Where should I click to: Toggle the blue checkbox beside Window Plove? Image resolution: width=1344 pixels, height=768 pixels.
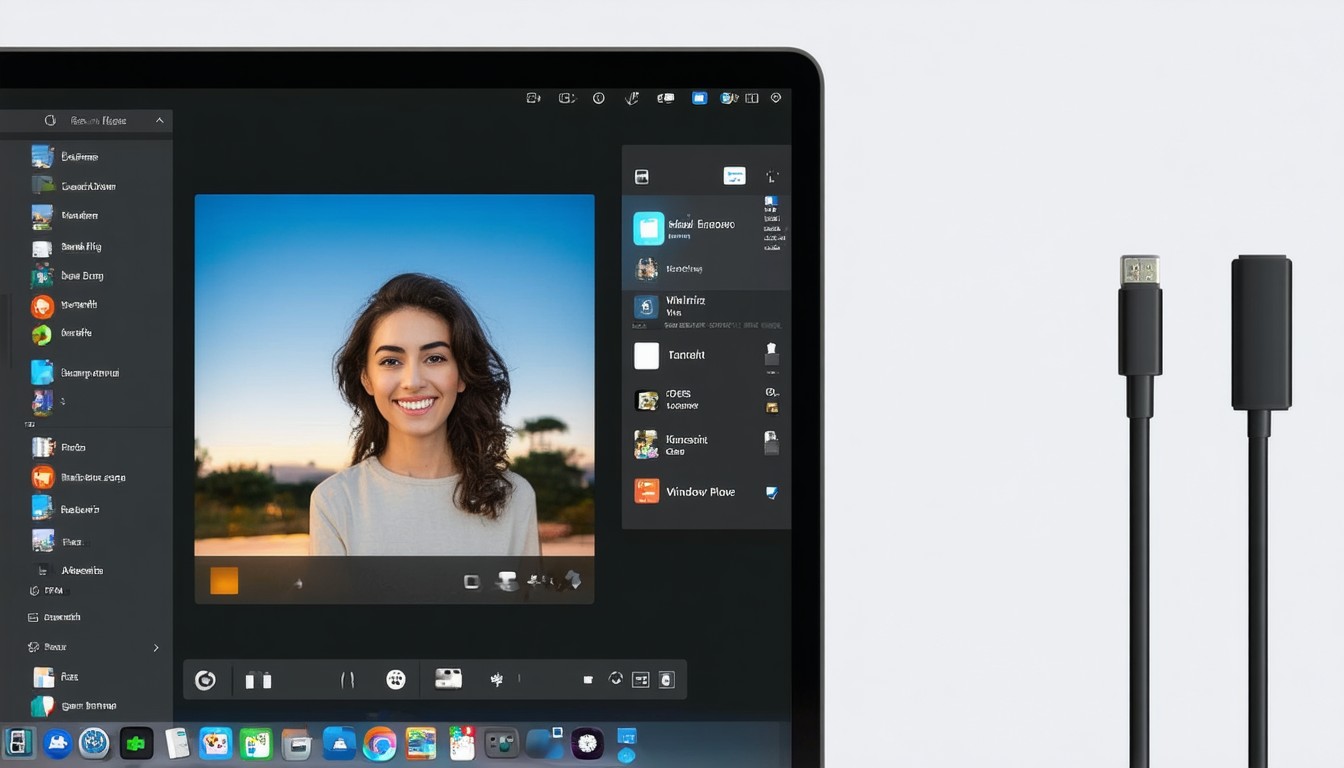click(771, 492)
